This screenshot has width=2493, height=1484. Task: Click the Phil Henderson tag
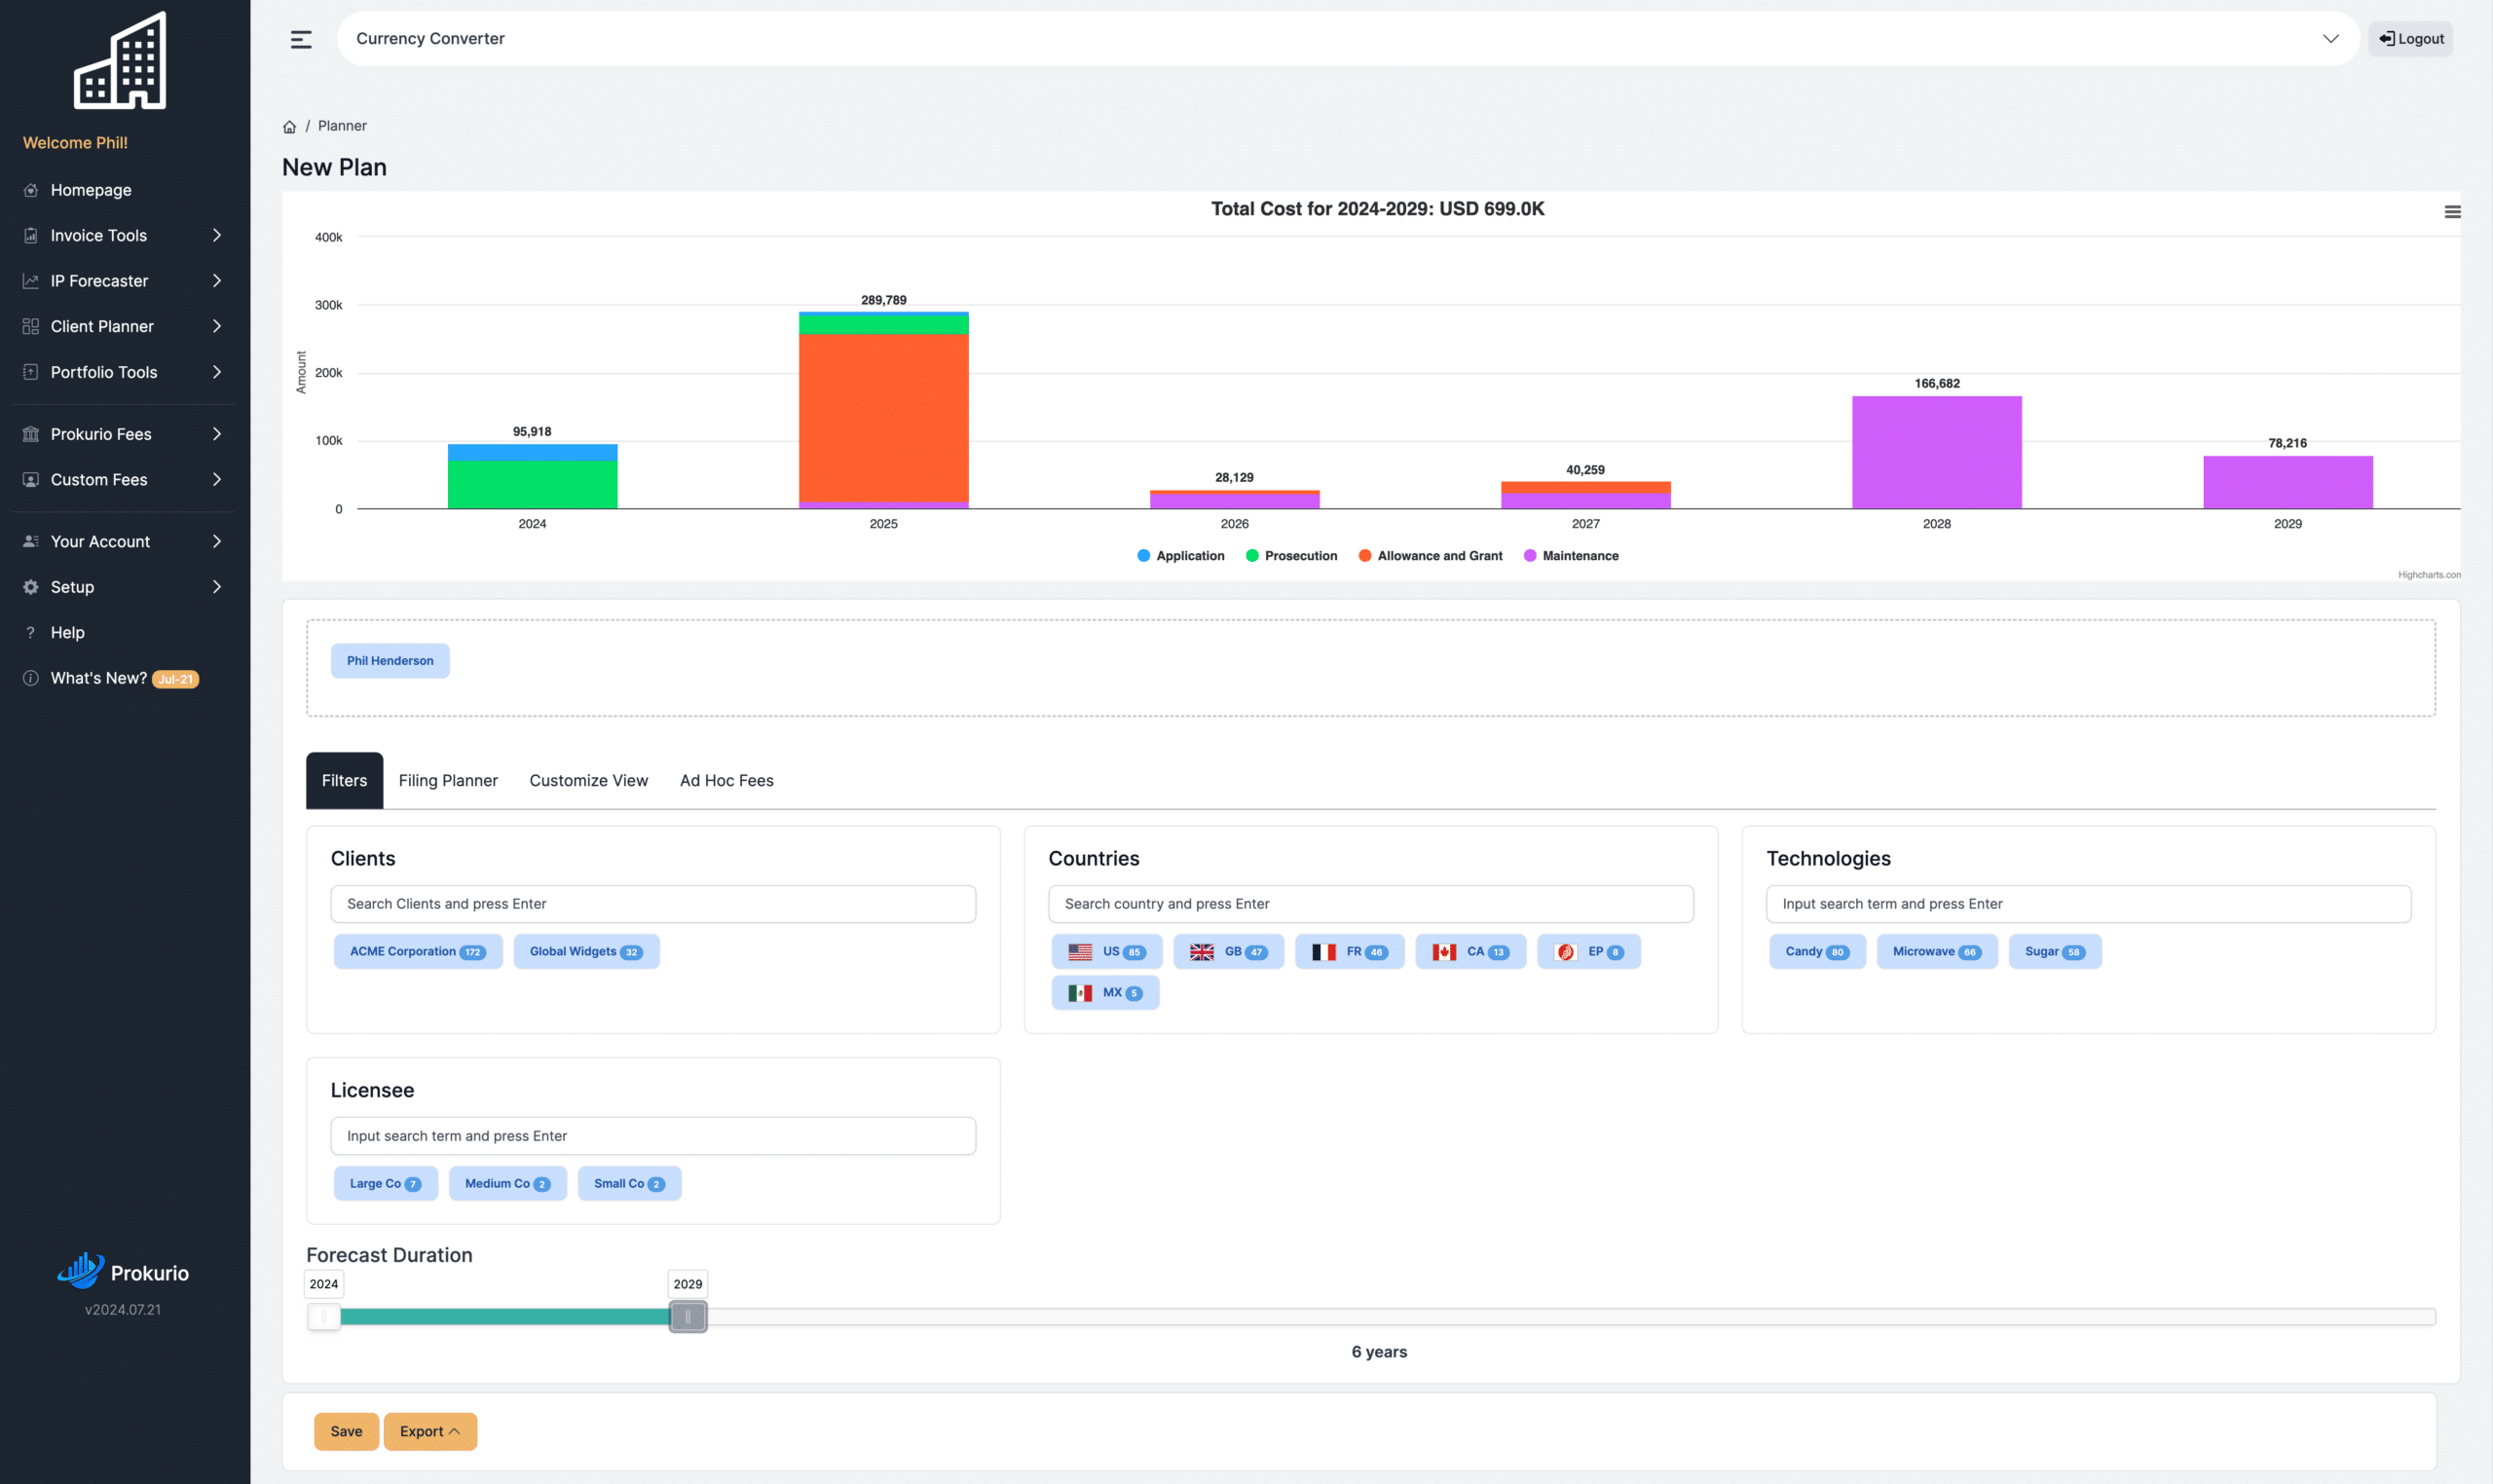click(x=390, y=660)
